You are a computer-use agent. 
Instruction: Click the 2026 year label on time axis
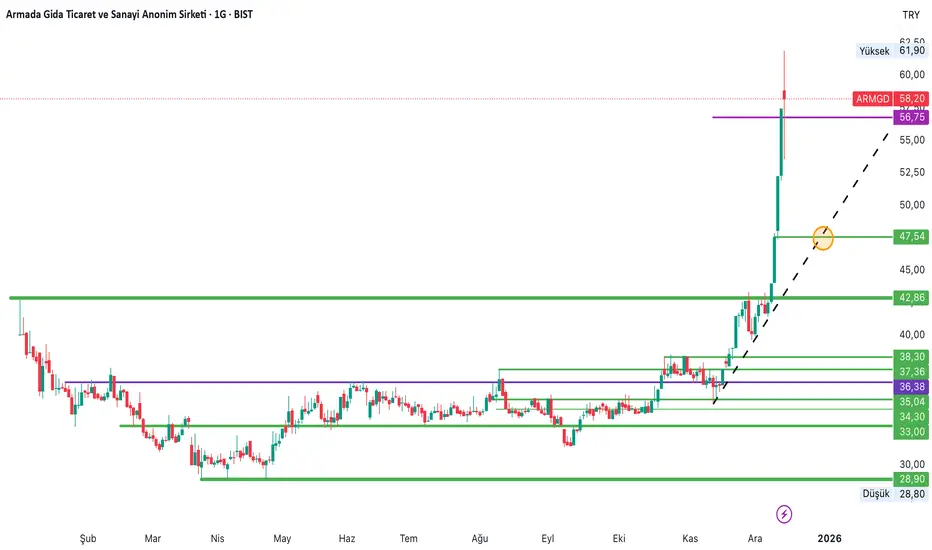coord(829,538)
